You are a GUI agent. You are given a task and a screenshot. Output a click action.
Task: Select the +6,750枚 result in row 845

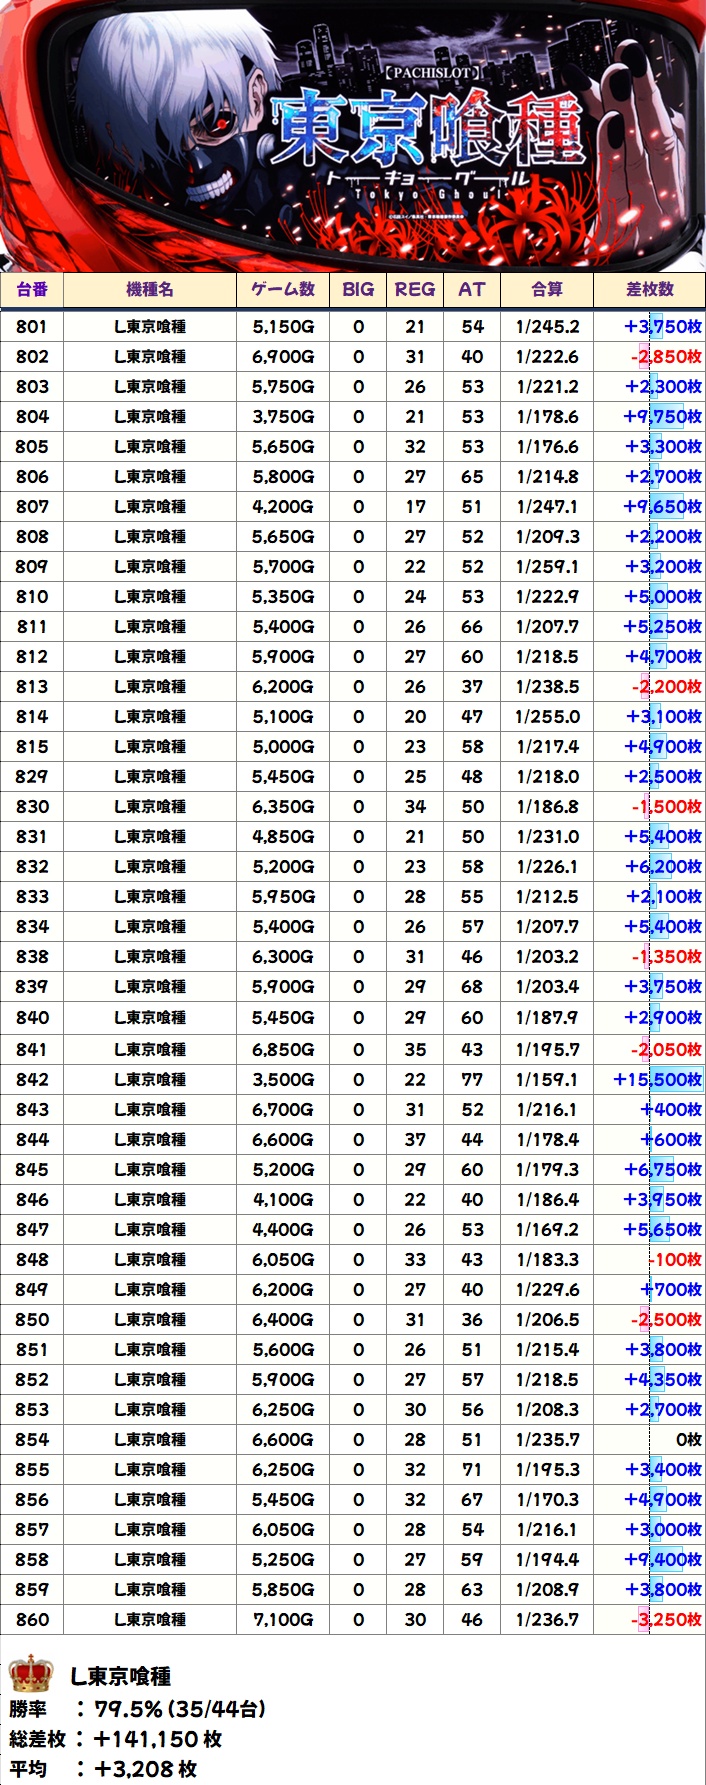663,1169
